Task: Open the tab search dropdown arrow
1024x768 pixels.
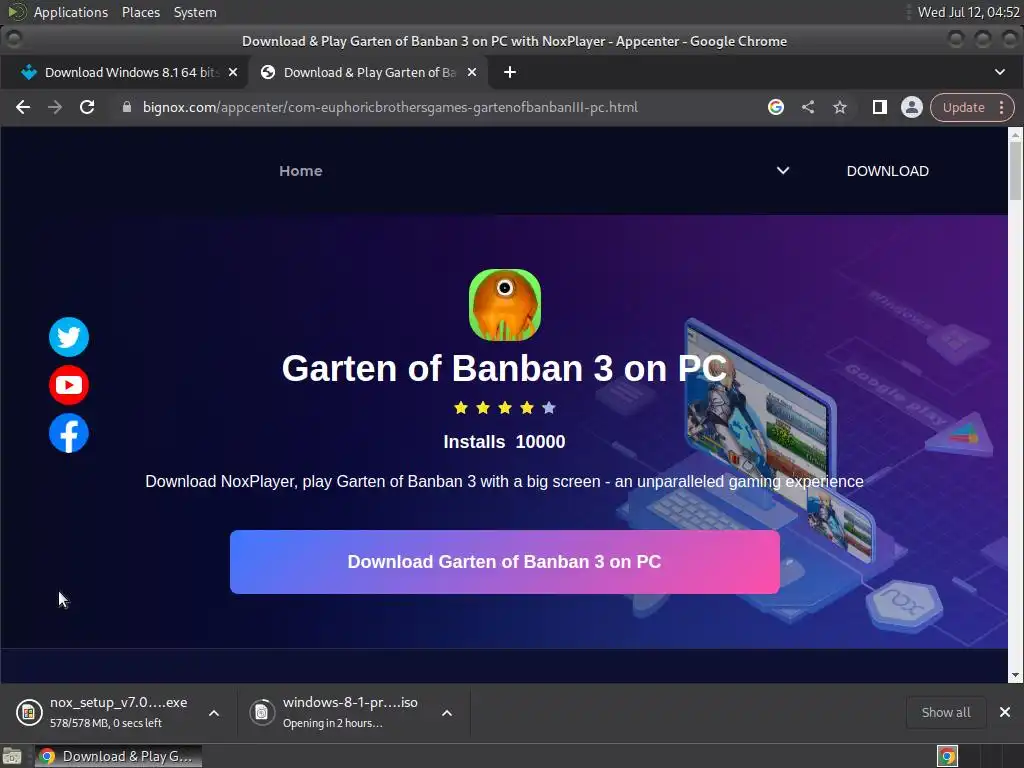Action: [1000, 72]
